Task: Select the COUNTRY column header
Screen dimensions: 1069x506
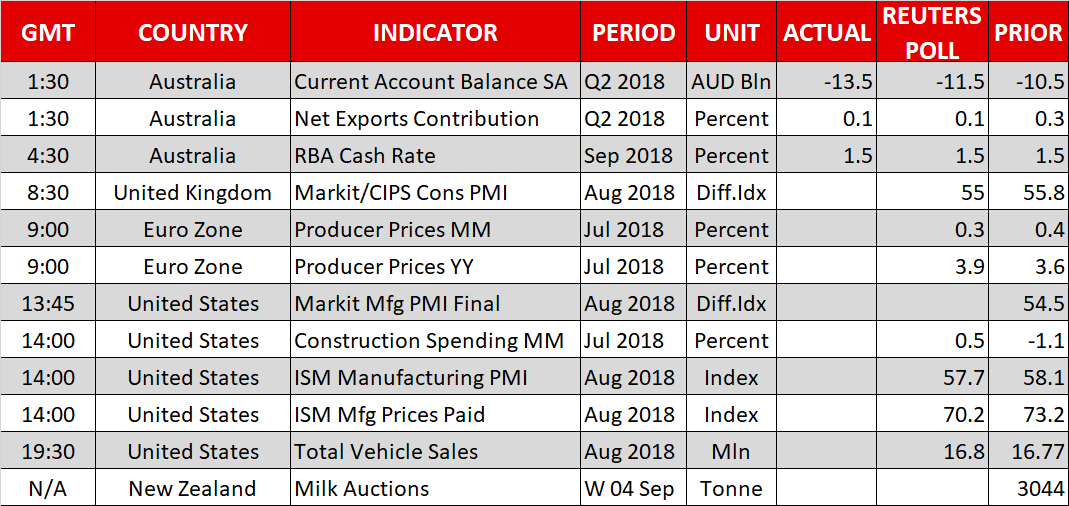Action: coord(192,33)
